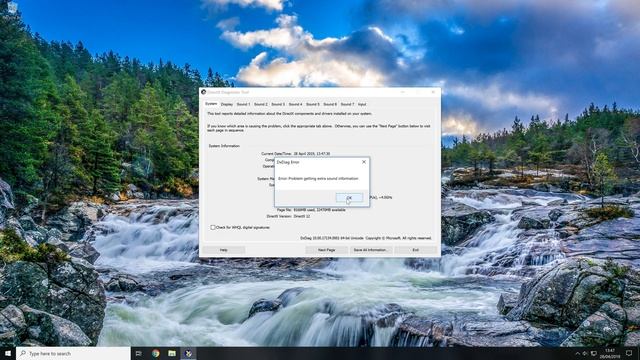
Task: Open the Sound 7 tab
Action: [x=347, y=104]
